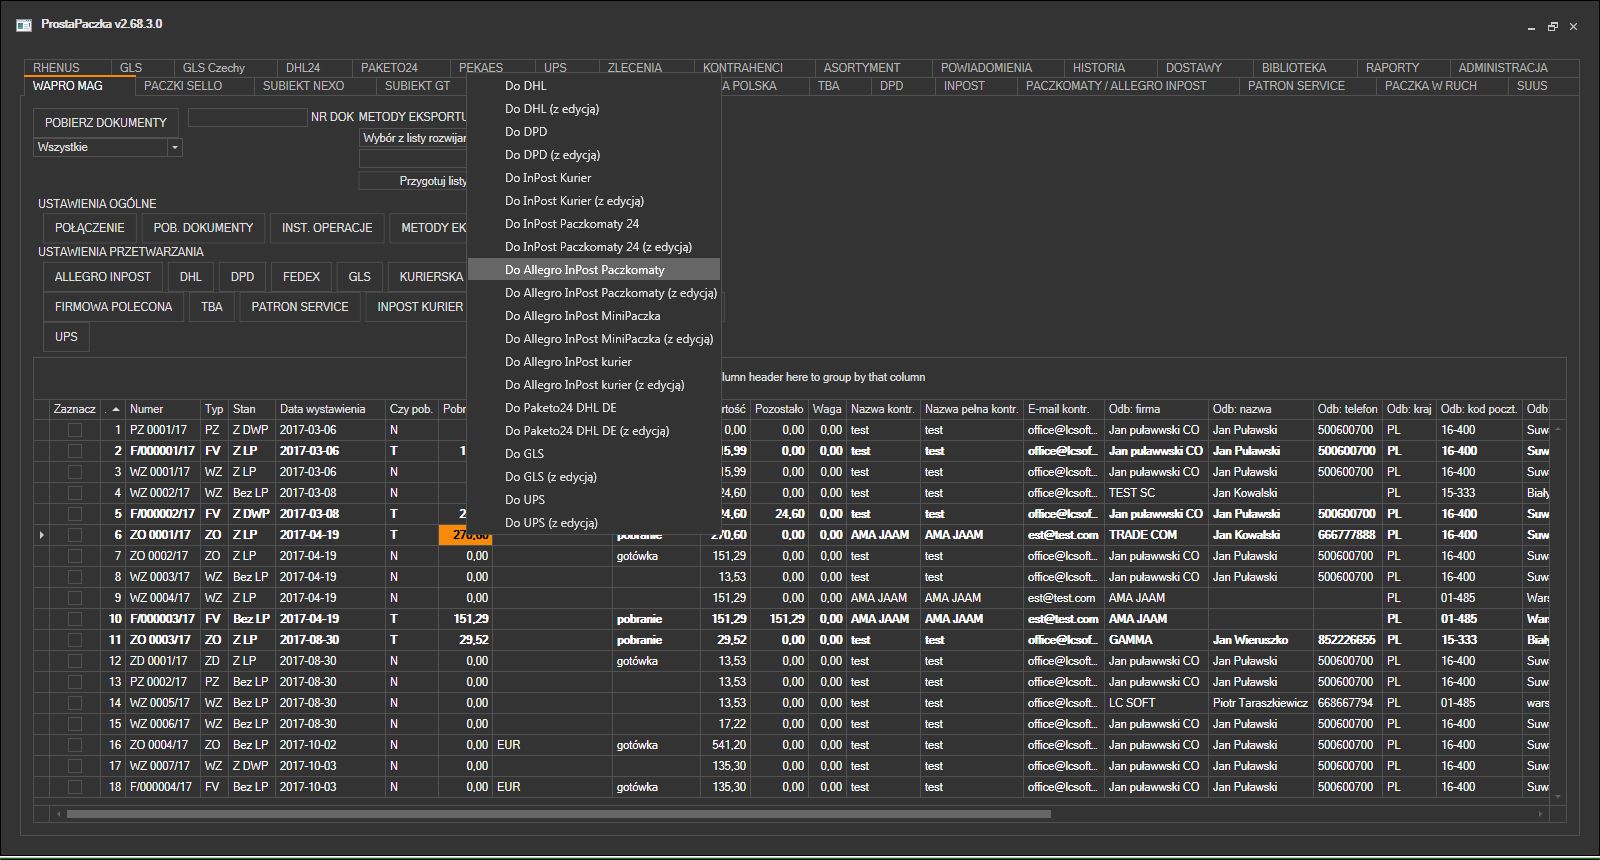The height and width of the screenshot is (860, 1600).
Task: Click the horizontal scrollbar of the grid
Action: coord(558,814)
